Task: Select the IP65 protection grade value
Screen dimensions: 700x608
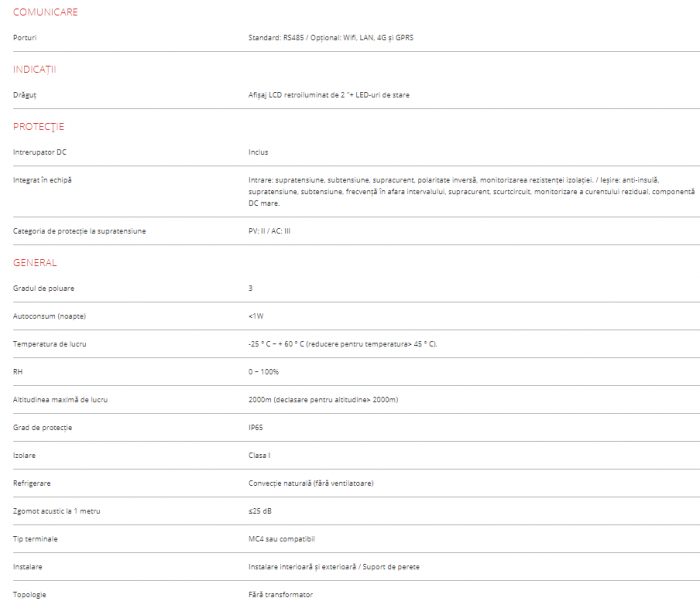Action: click(x=257, y=427)
